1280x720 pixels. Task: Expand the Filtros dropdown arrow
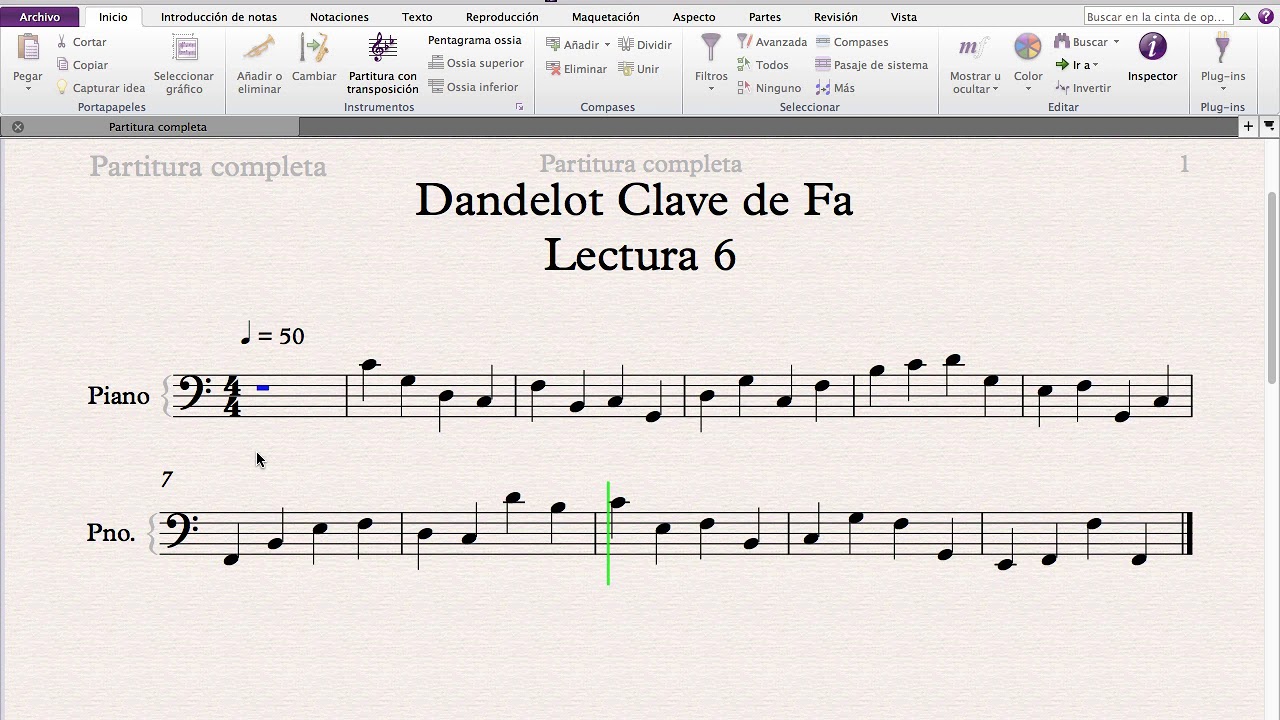[711, 89]
